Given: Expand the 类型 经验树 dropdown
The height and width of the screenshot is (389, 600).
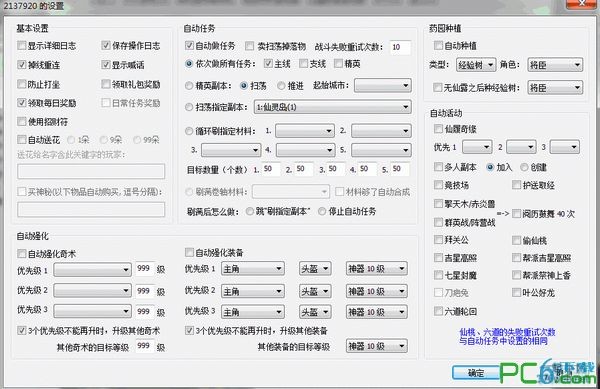Looking at the screenshot, I should pos(476,65).
